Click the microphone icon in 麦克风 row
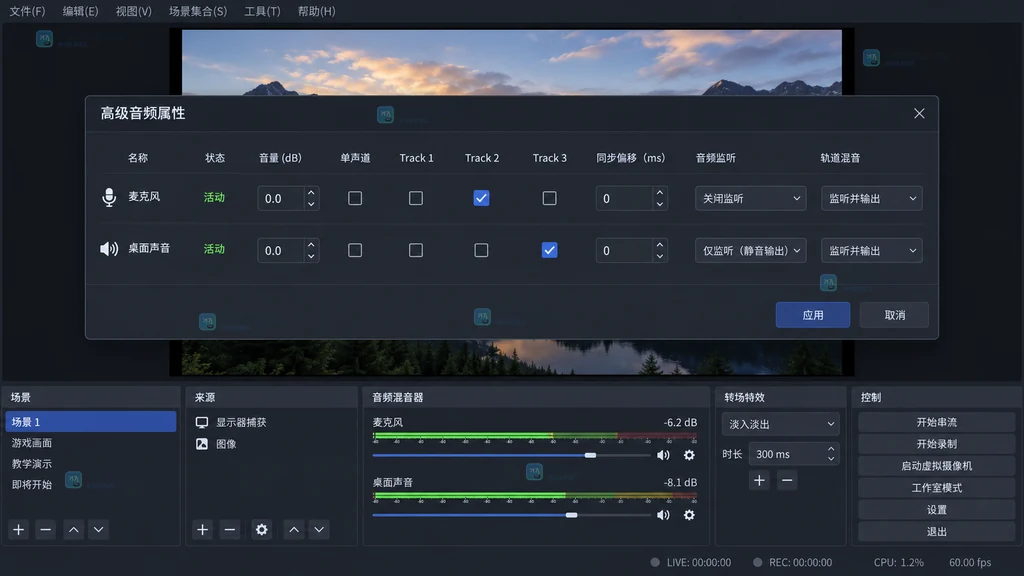Image resolution: width=1024 pixels, height=576 pixels. [109, 197]
